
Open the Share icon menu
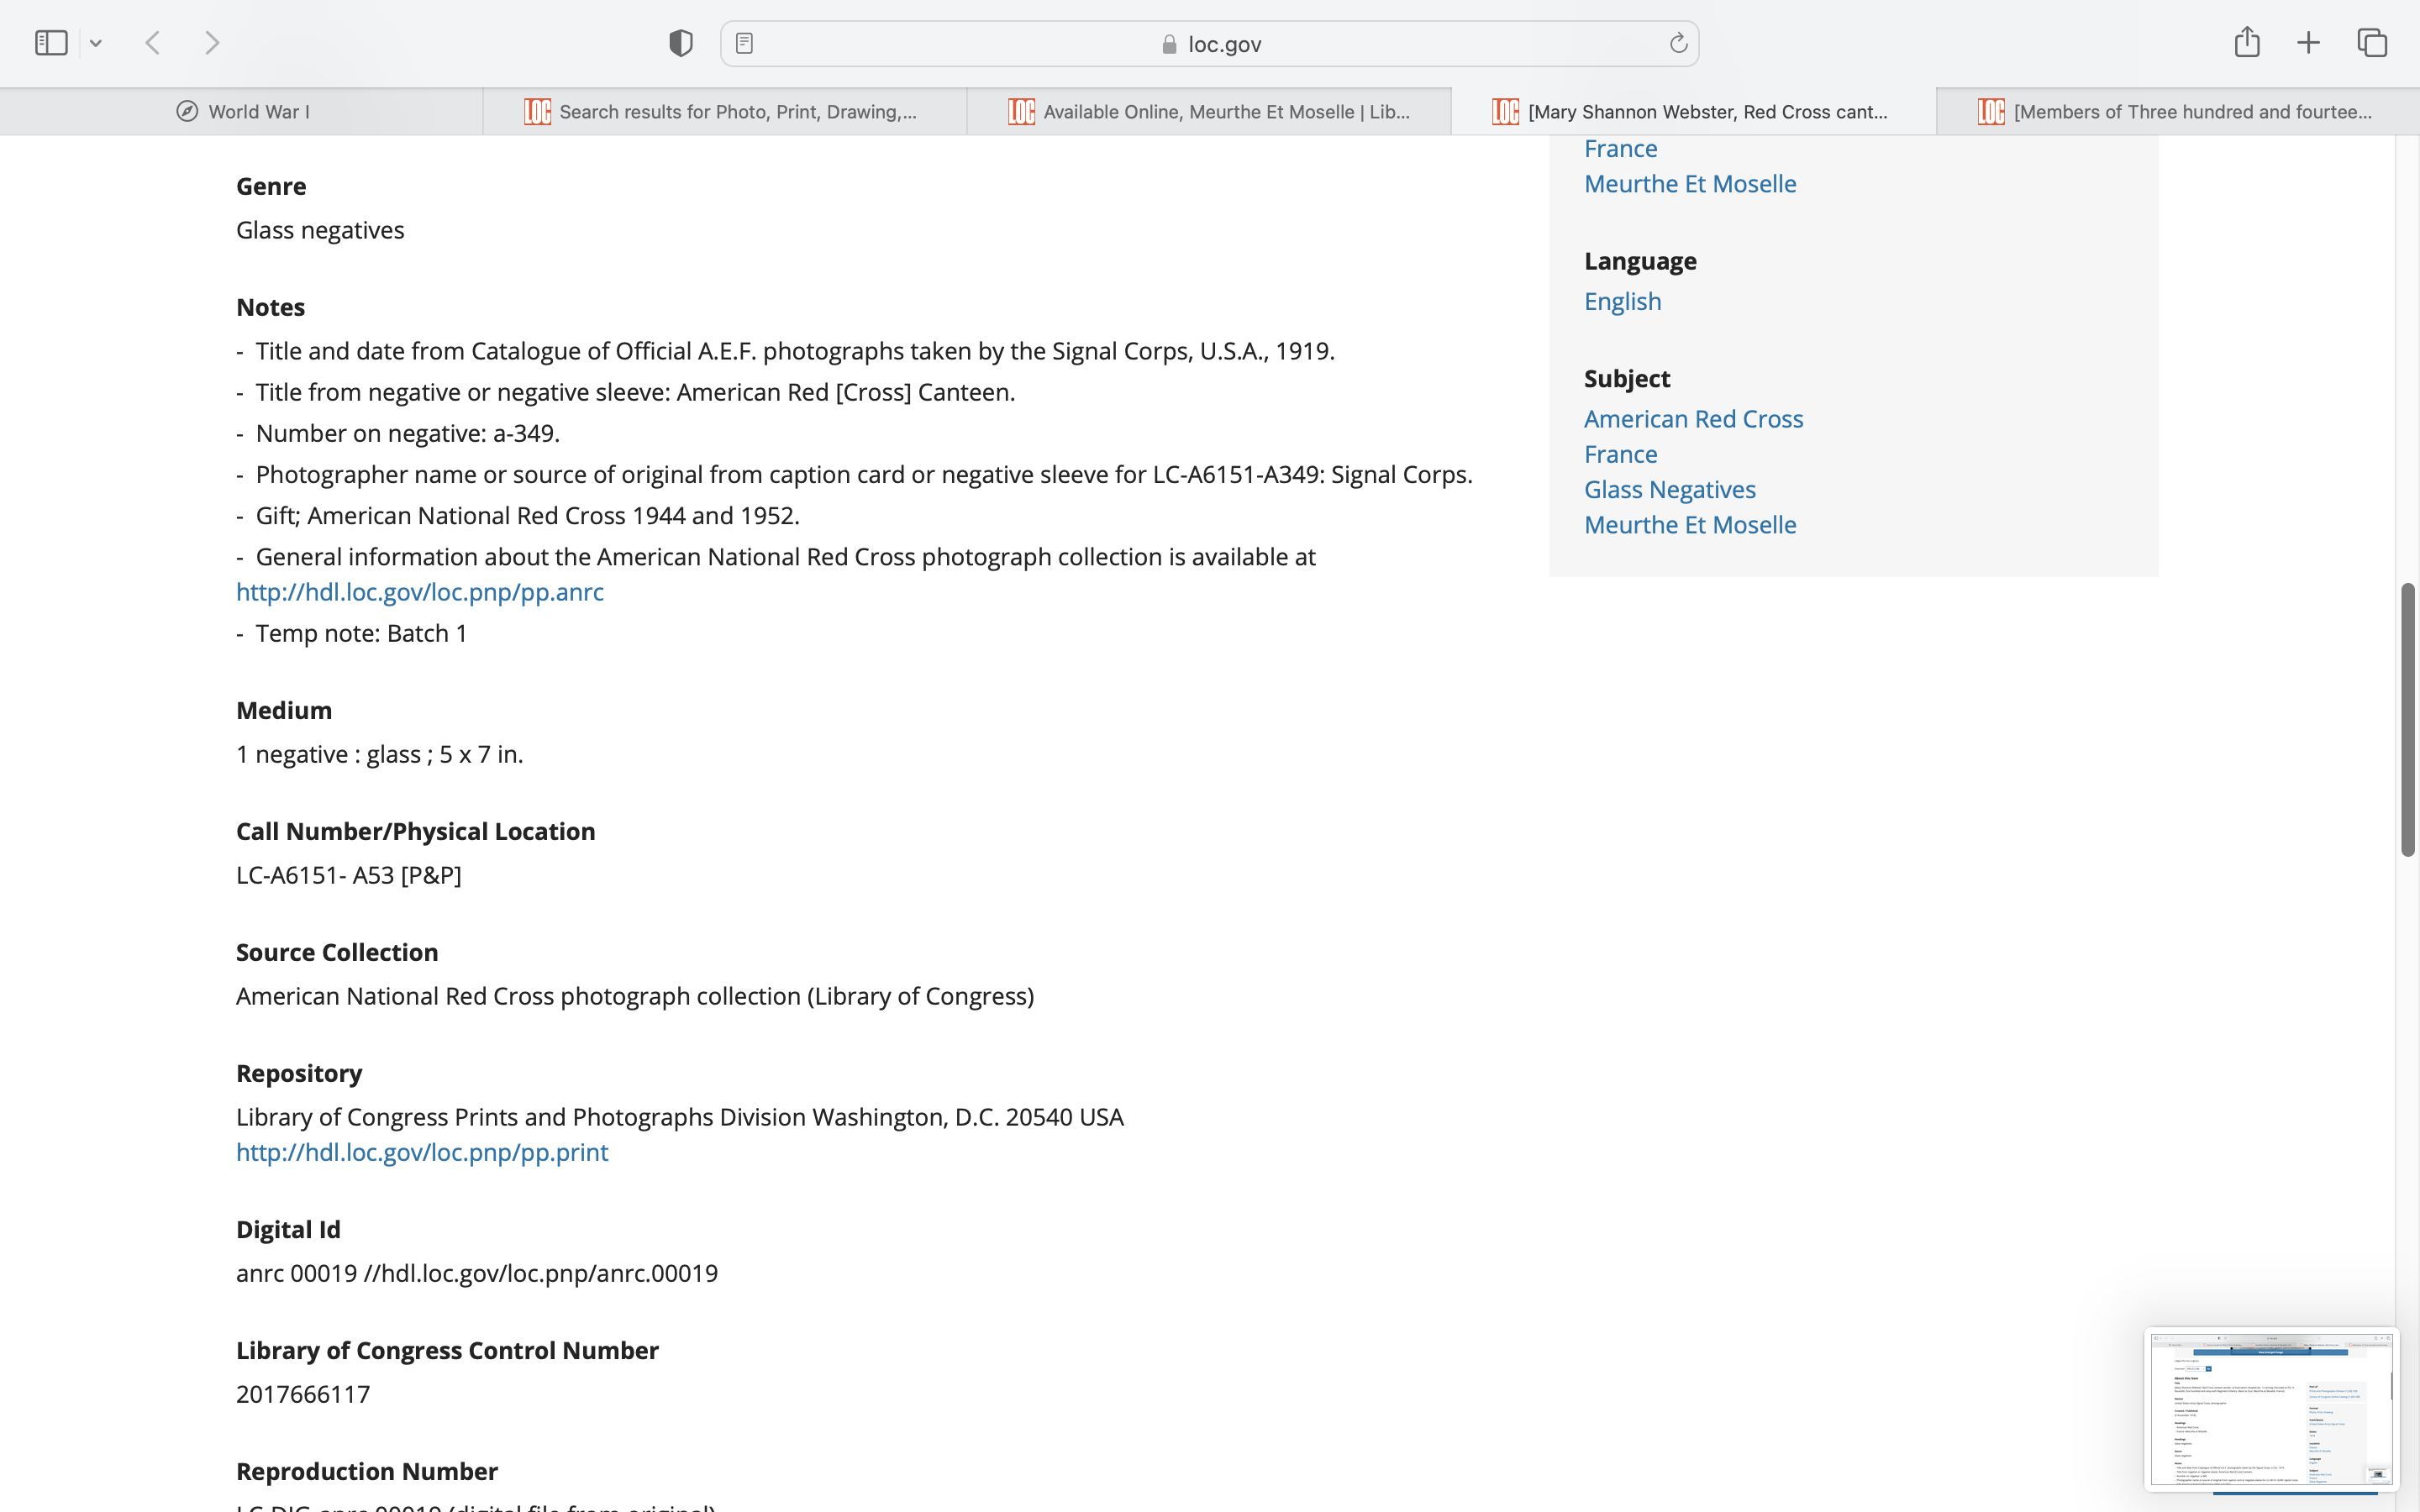point(2247,42)
